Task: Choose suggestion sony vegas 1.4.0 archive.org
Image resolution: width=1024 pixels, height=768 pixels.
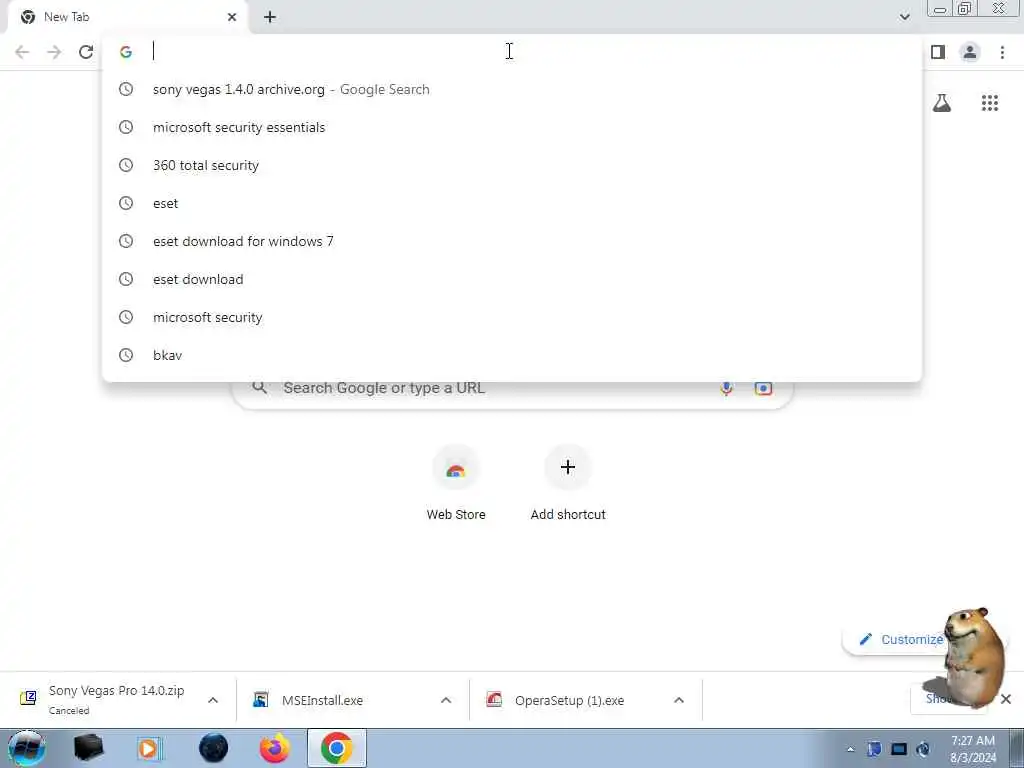Action: 511,89
